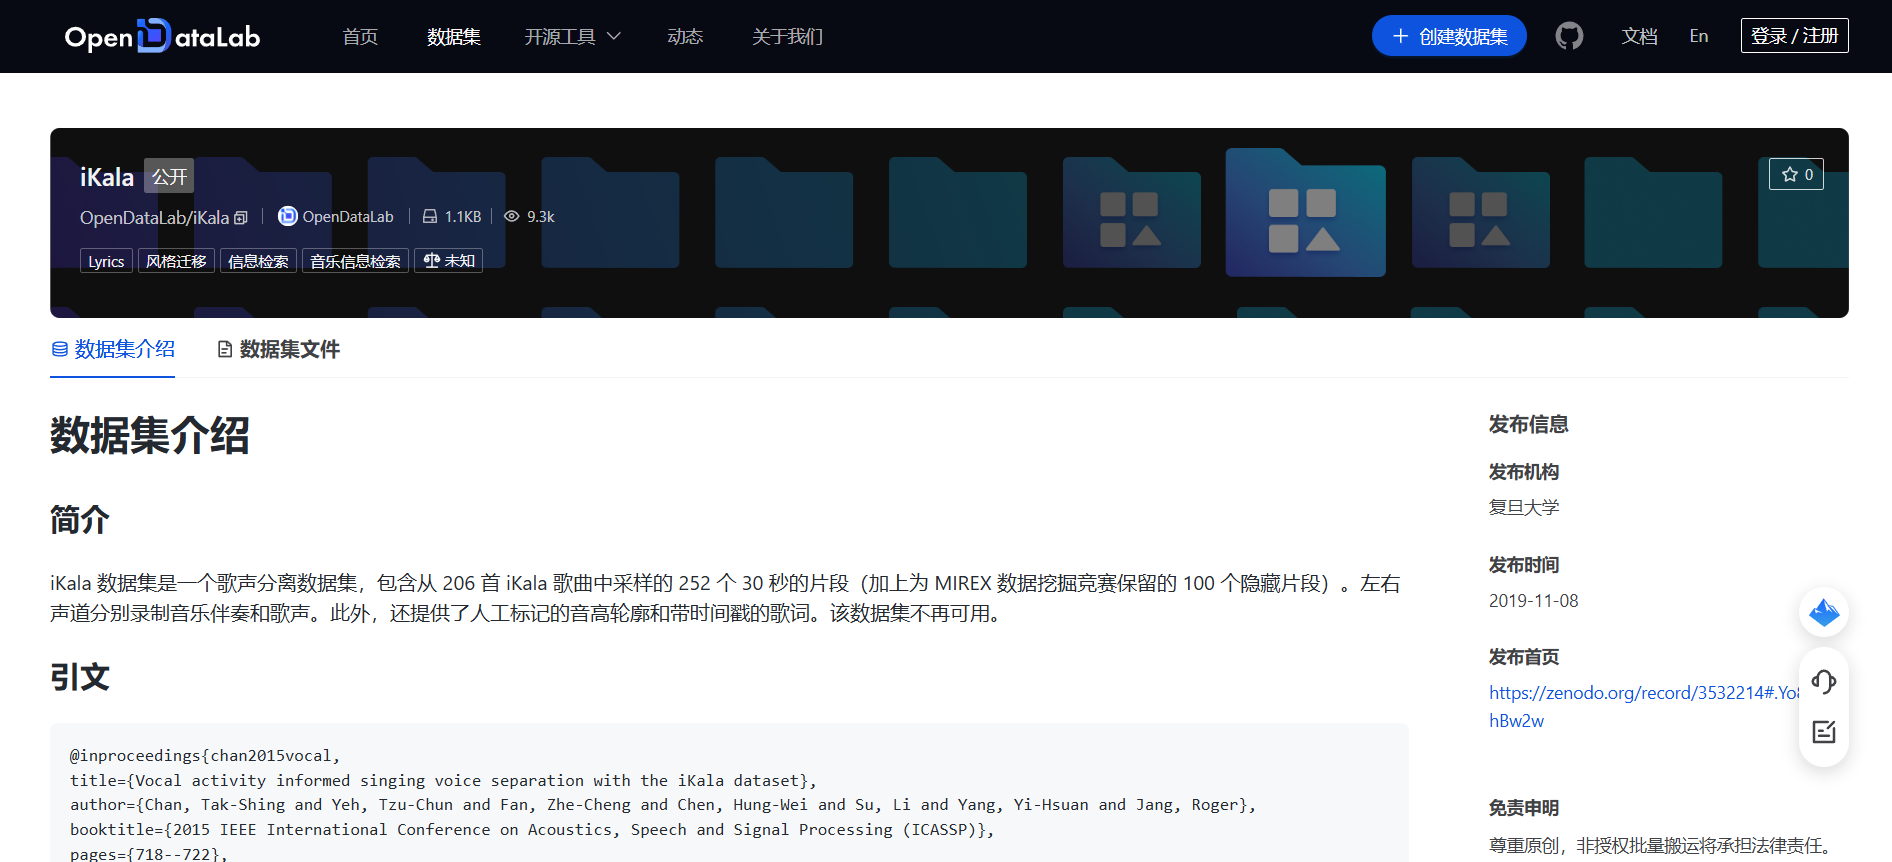Click the OpenDataLab logo
Image resolution: width=1892 pixels, height=862 pixels.
(162, 36)
